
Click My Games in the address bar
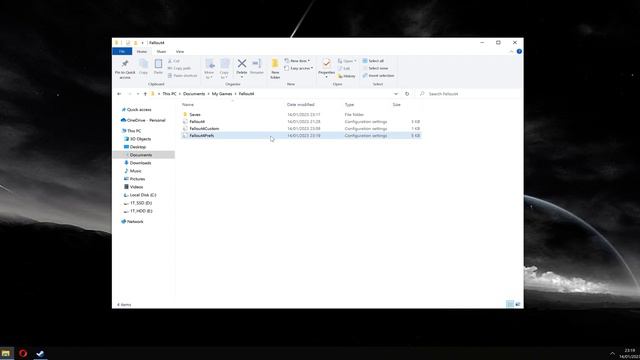tap(222, 94)
